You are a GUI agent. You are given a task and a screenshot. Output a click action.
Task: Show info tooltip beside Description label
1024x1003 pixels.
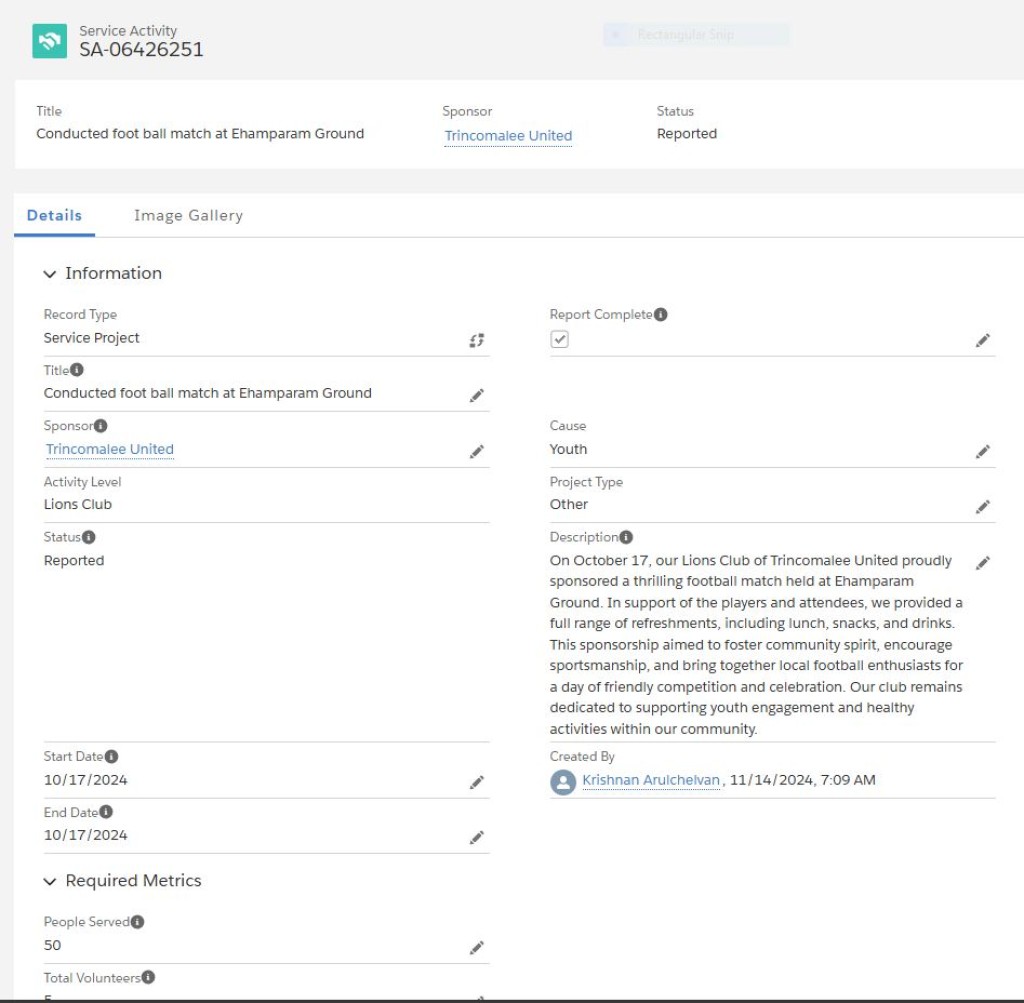coord(626,537)
